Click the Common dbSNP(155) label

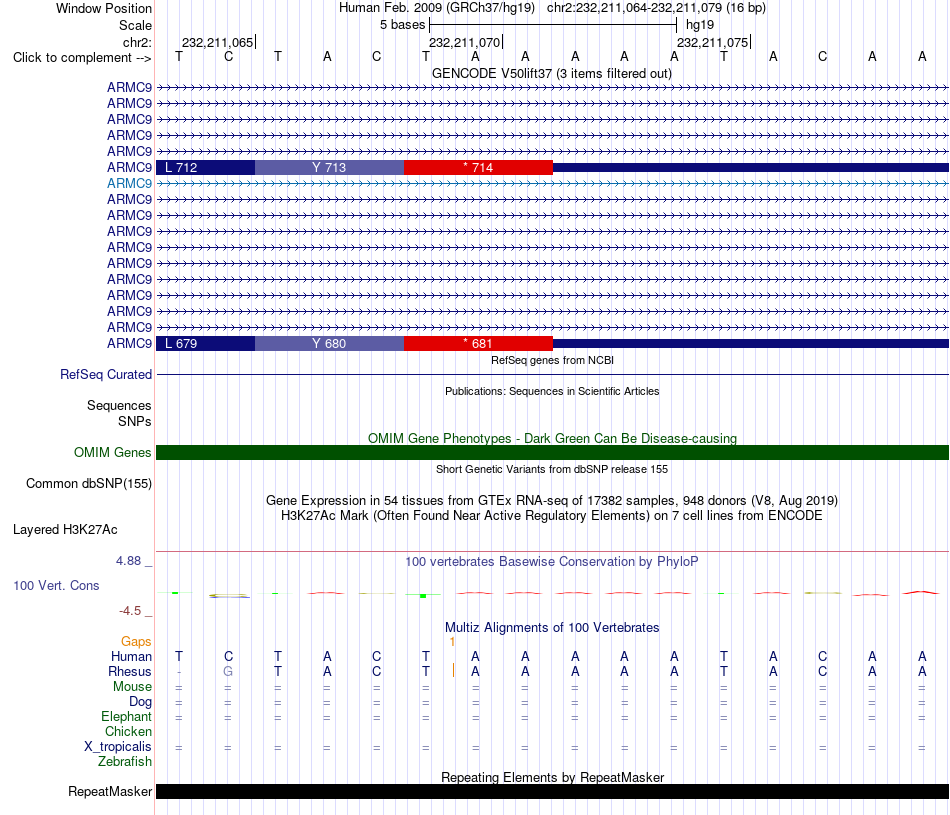point(88,484)
